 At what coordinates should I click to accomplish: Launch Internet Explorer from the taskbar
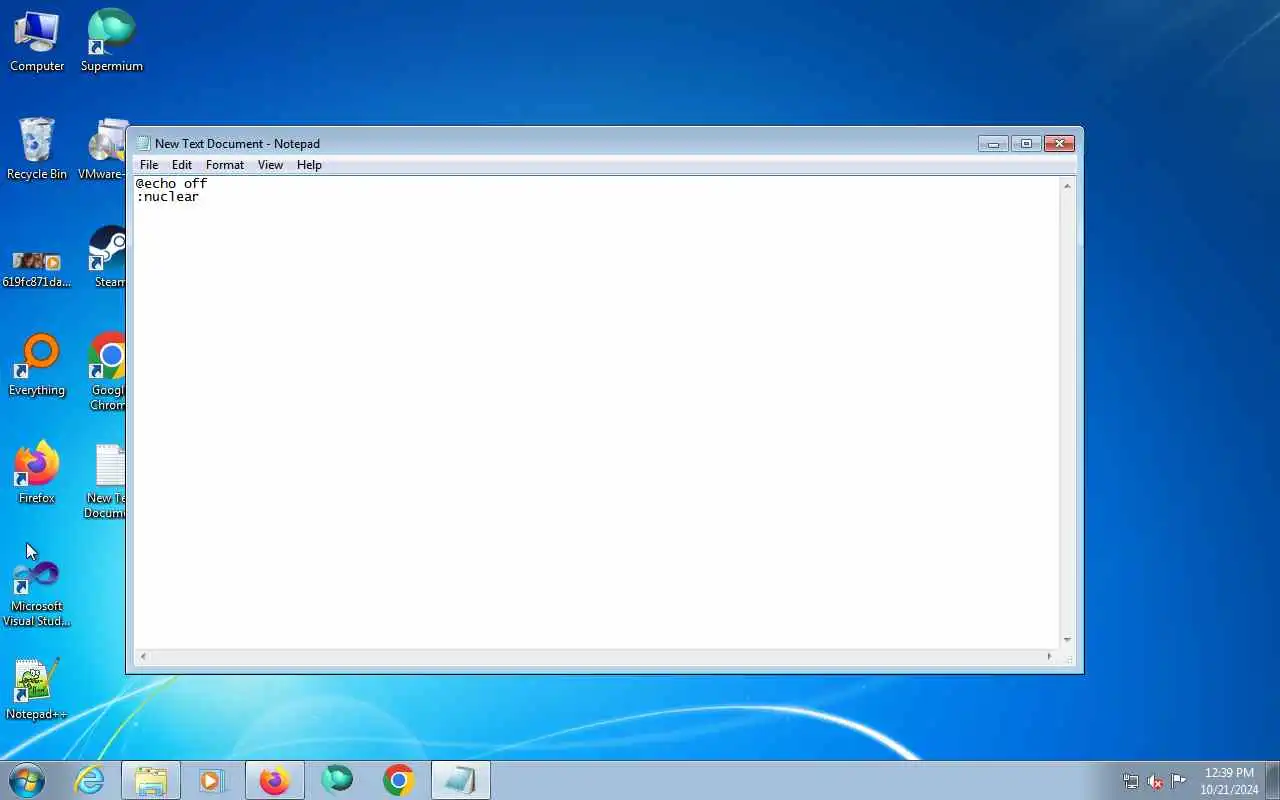[x=90, y=780]
